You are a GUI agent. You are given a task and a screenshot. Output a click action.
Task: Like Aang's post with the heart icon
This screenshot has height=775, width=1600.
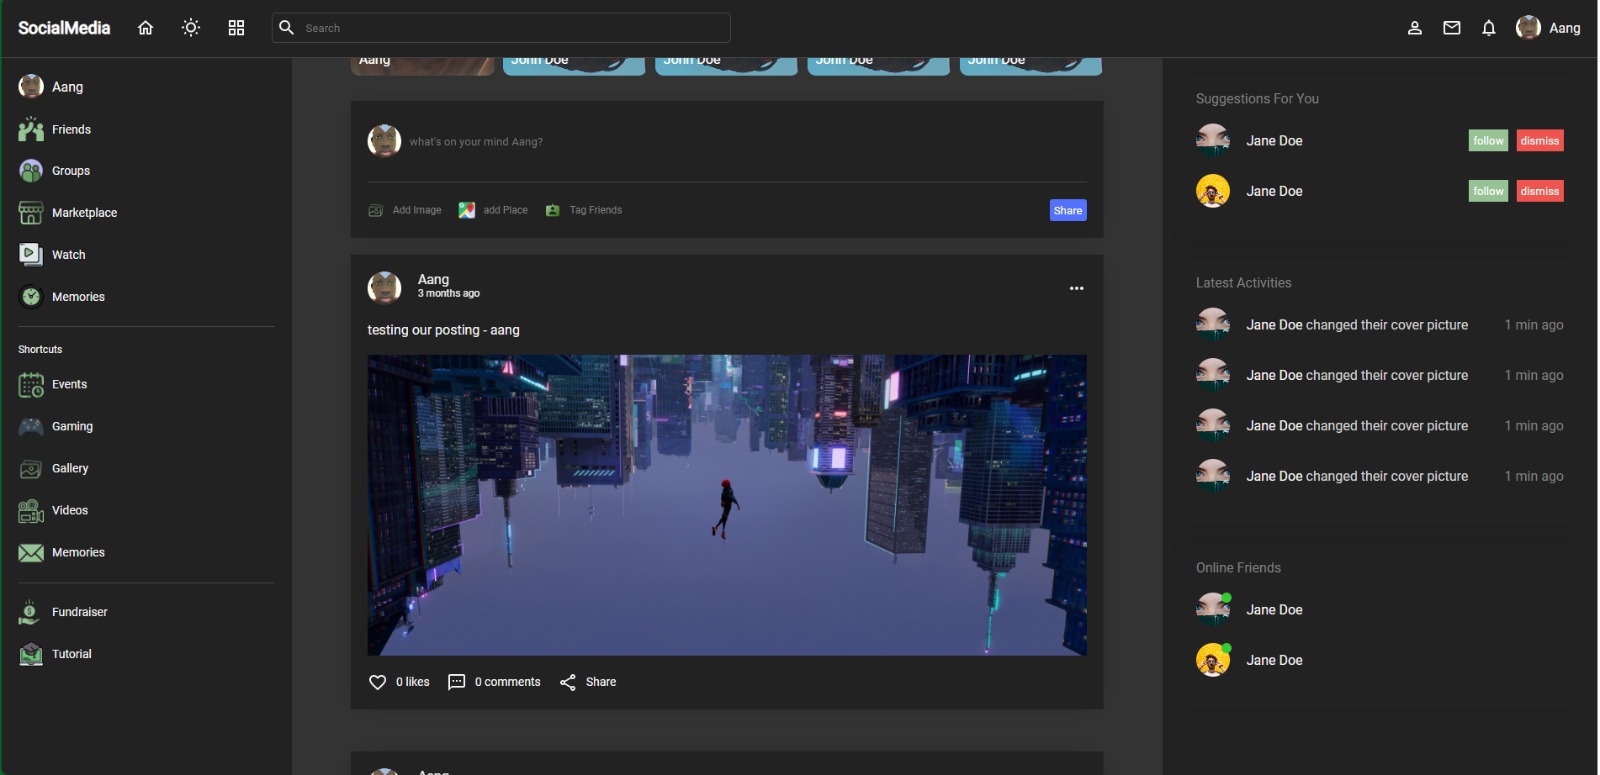[x=378, y=682]
